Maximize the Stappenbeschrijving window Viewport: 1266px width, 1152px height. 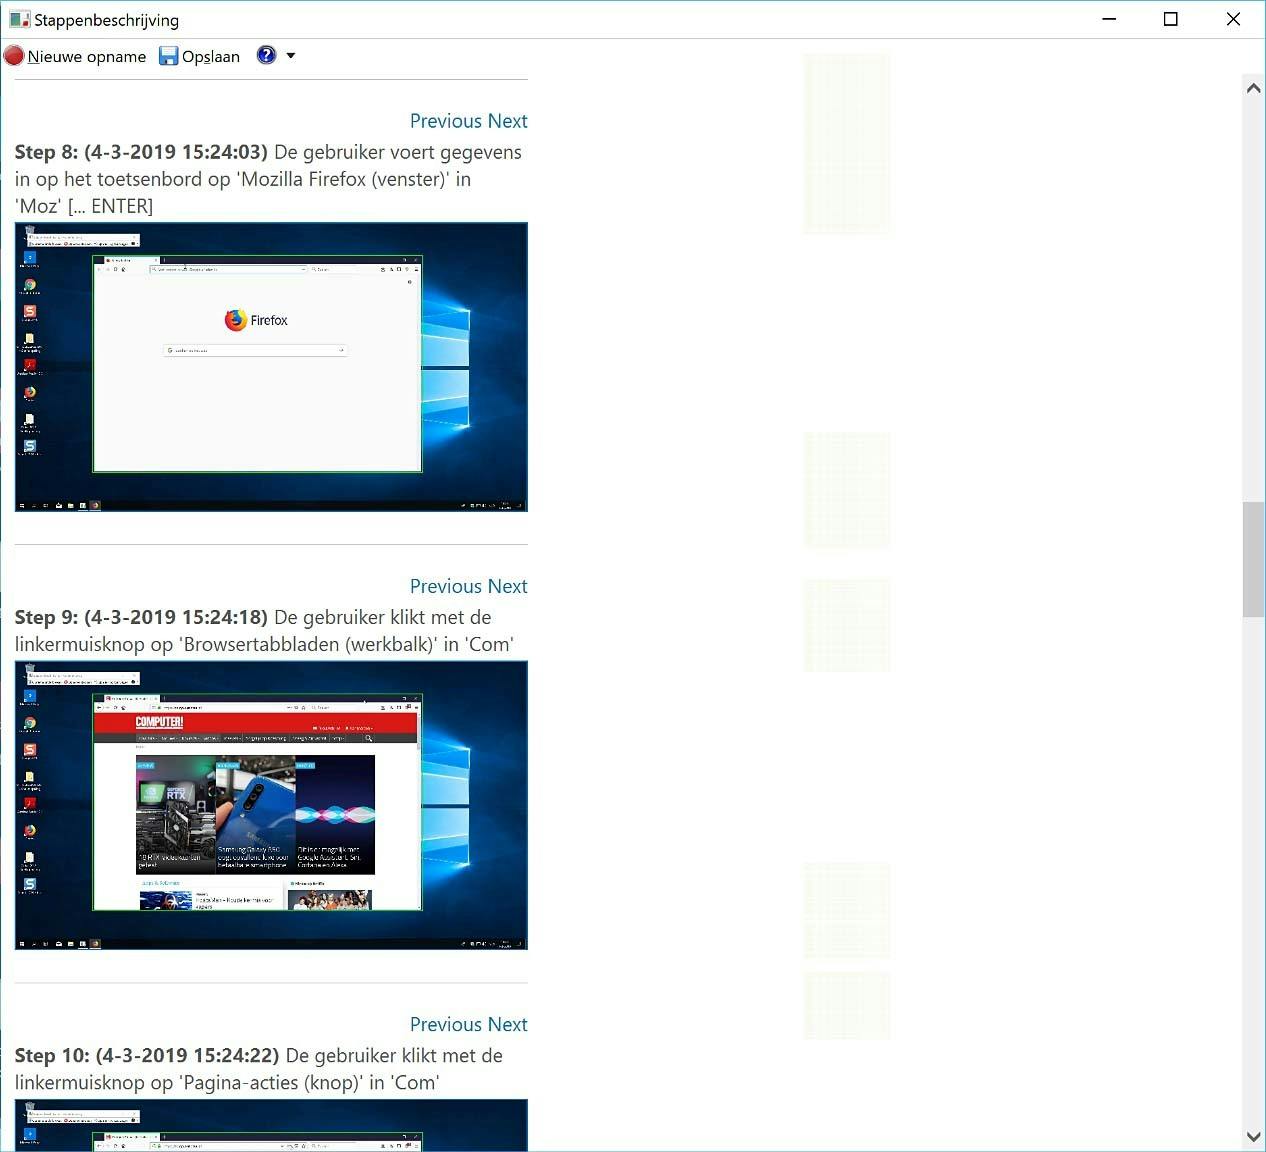[x=1171, y=19]
